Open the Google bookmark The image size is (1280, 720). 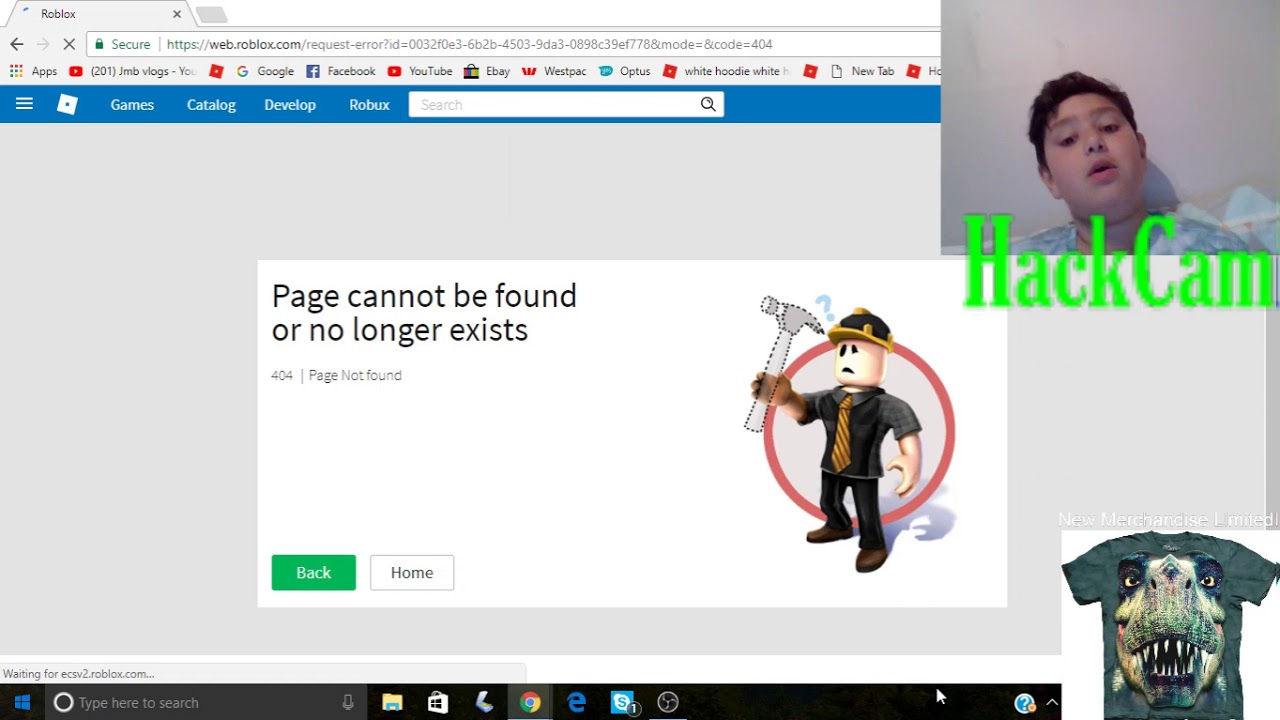coord(265,71)
